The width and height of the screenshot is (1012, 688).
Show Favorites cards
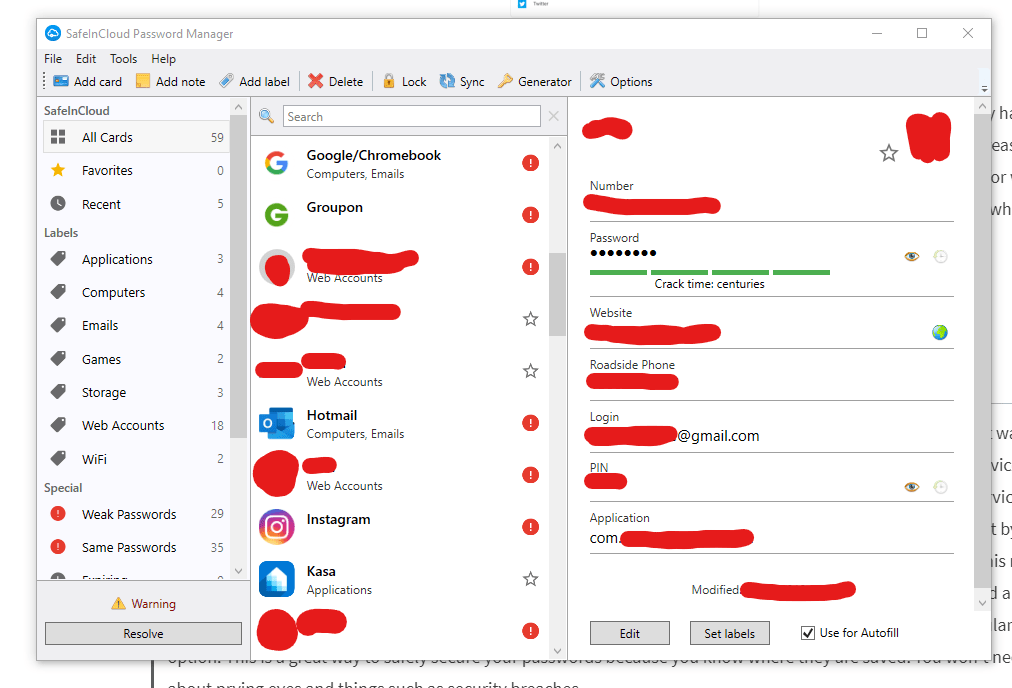click(x=136, y=170)
